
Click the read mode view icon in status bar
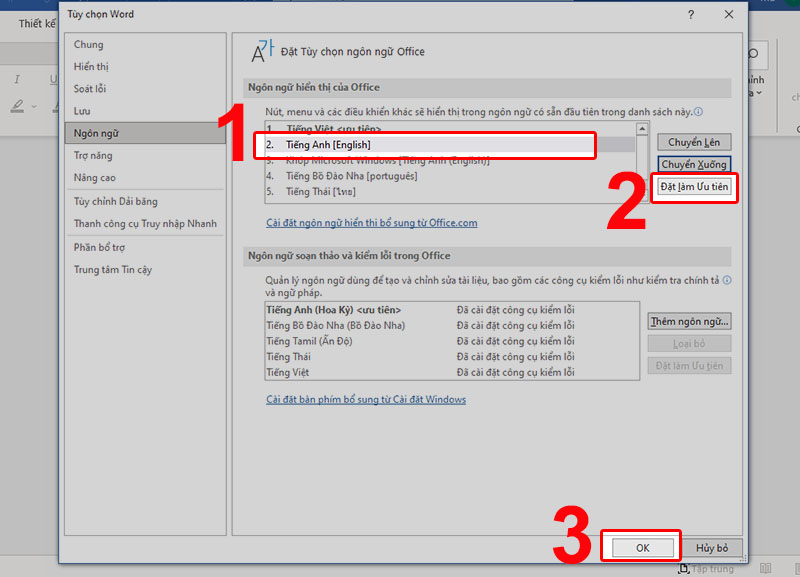(765, 568)
